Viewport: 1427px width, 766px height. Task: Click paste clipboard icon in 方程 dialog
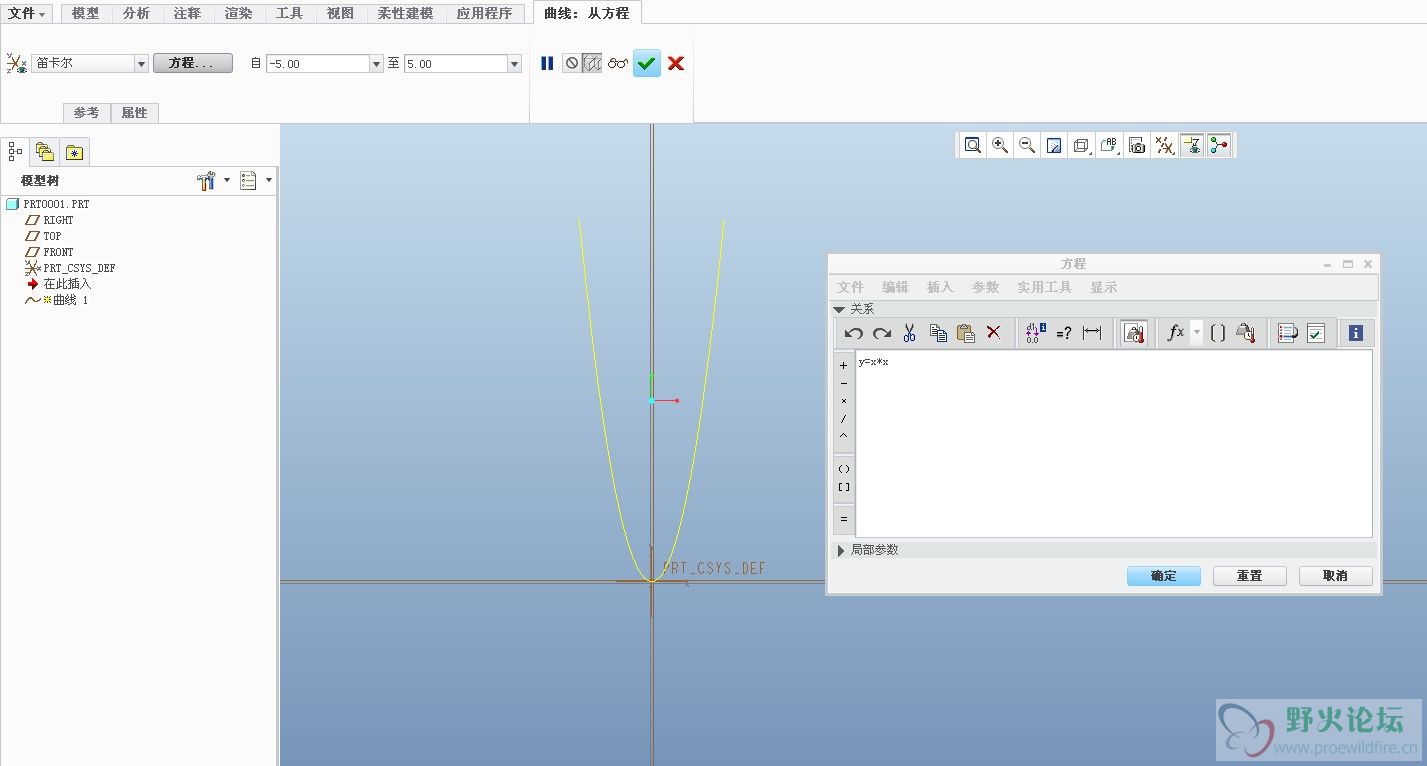965,333
